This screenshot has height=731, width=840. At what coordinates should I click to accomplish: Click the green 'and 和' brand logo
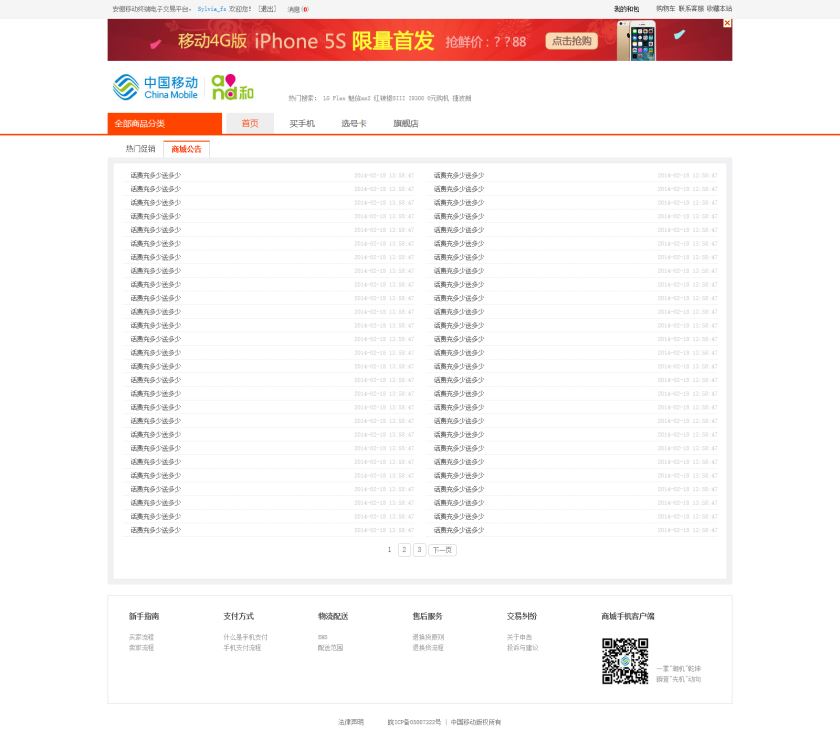click(x=232, y=87)
